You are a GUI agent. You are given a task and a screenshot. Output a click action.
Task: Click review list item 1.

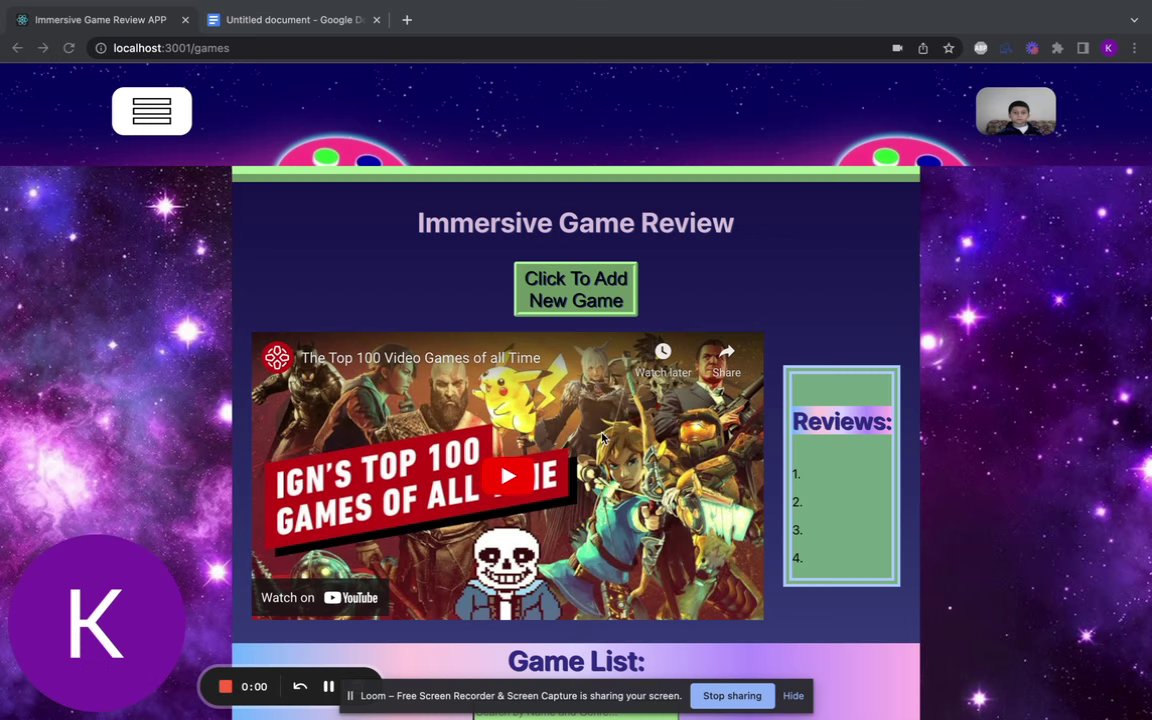796,475
